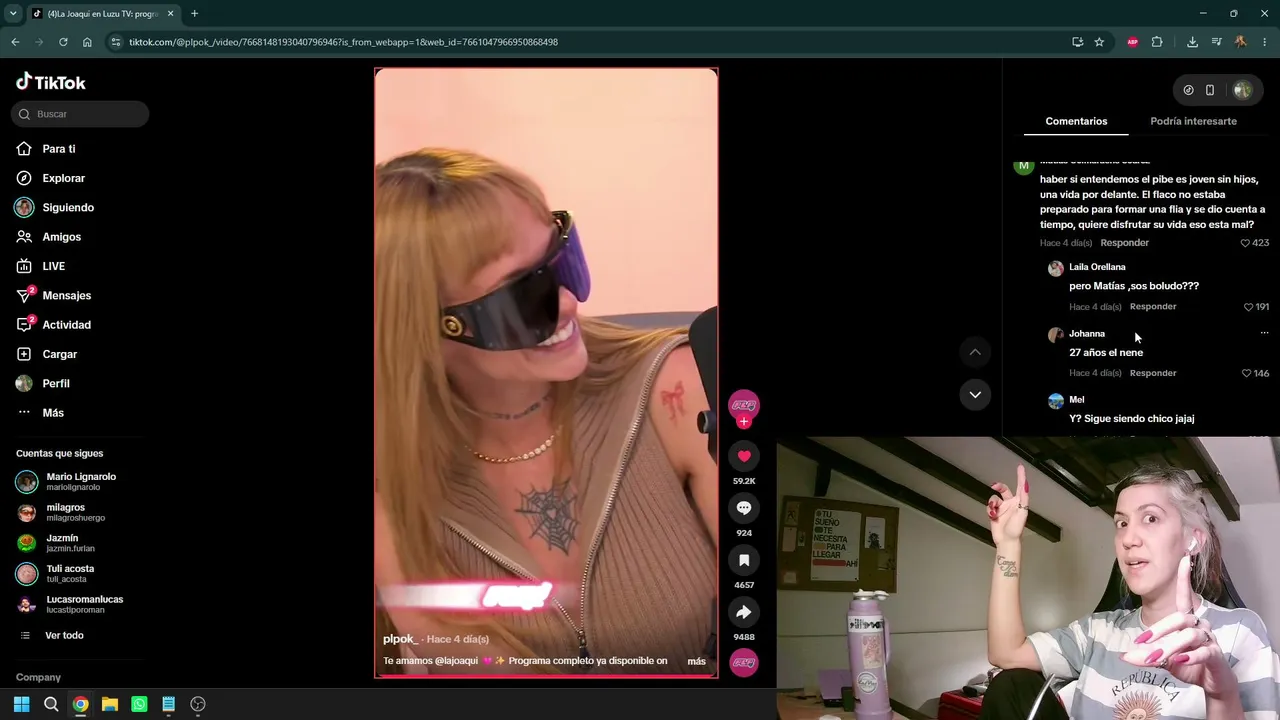Reply to Laila Orellana's comment
The image size is (1280, 720).
tap(1153, 306)
